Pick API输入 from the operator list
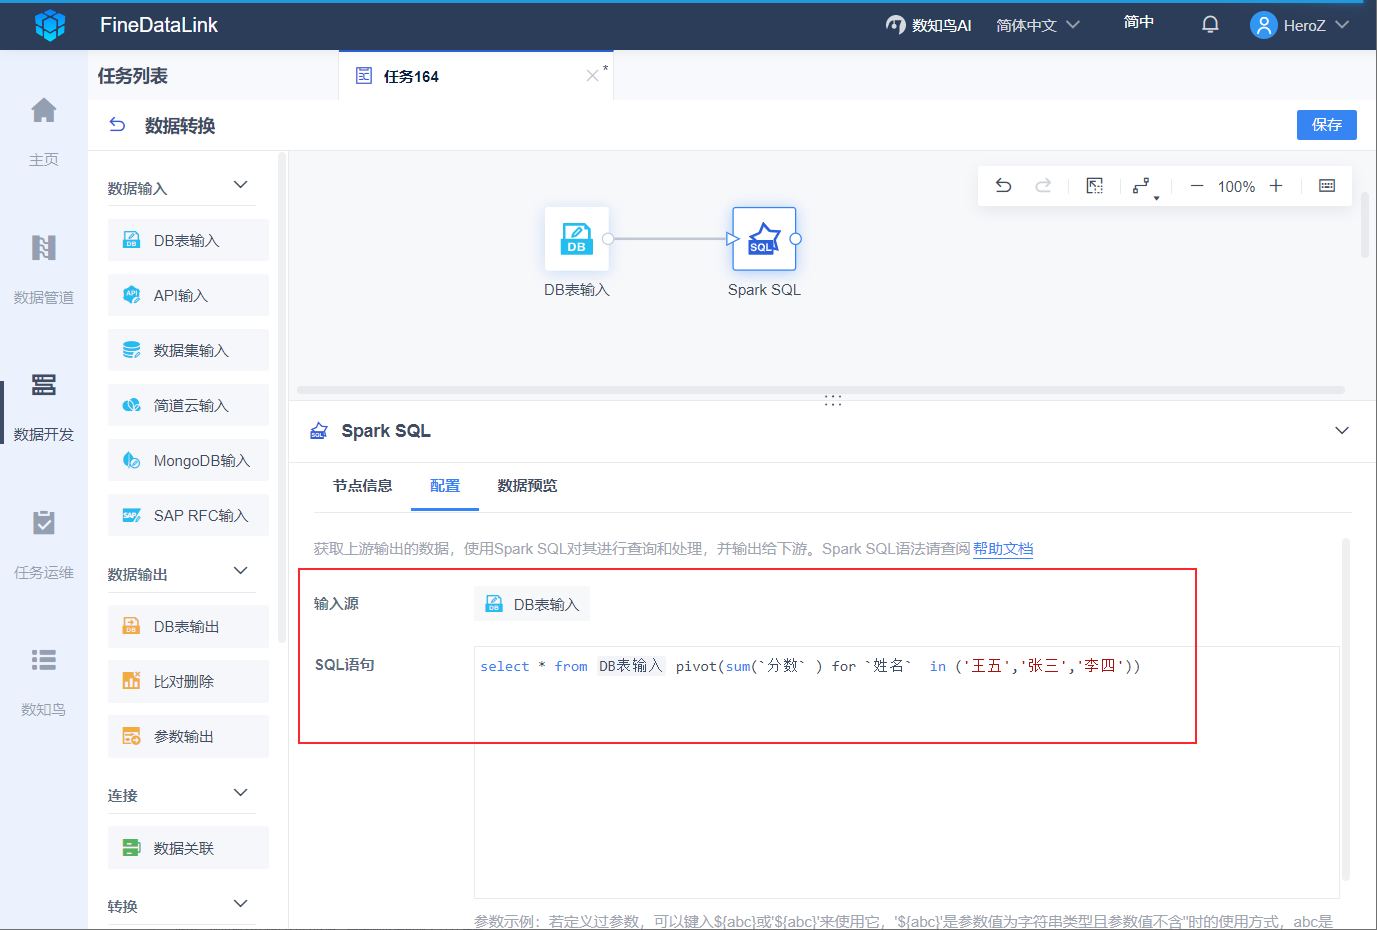This screenshot has width=1377, height=930. pyautogui.click(x=188, y=295)
